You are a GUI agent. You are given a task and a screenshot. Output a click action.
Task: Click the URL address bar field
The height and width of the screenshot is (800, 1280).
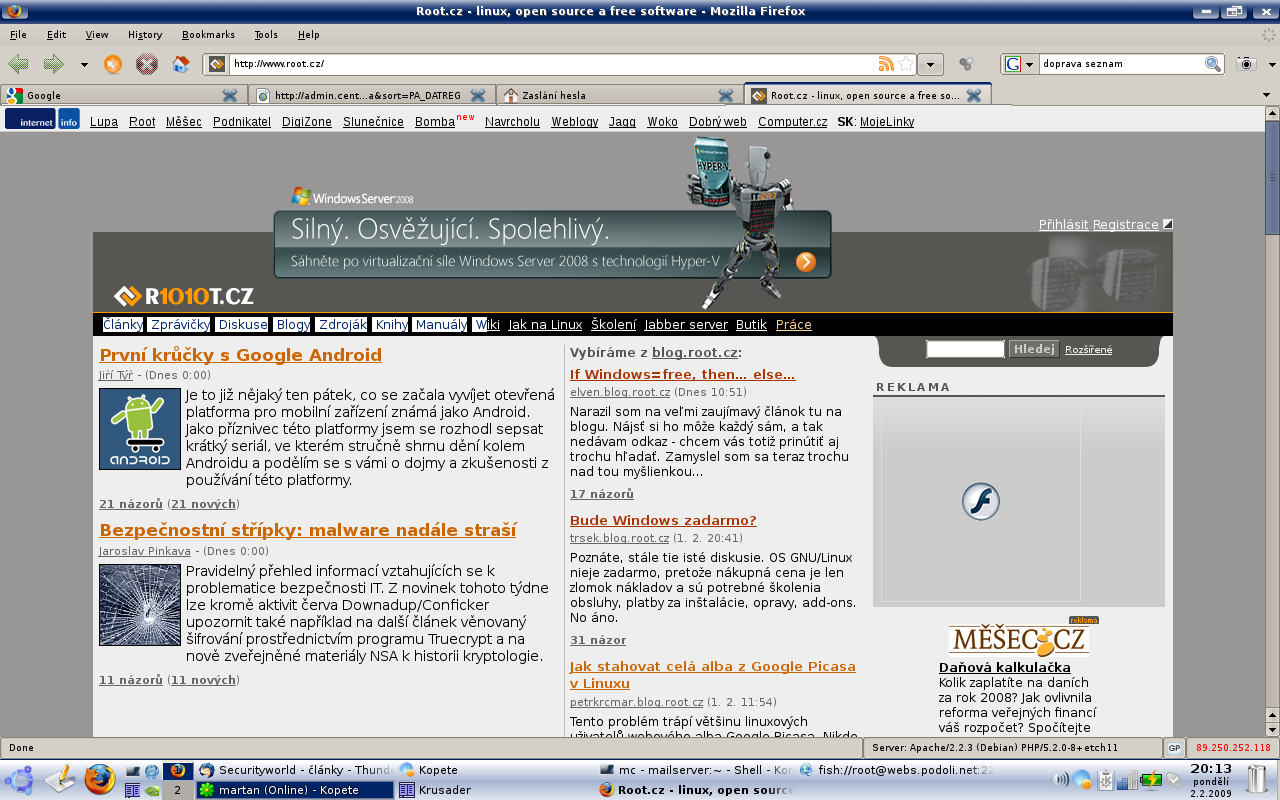551,64
